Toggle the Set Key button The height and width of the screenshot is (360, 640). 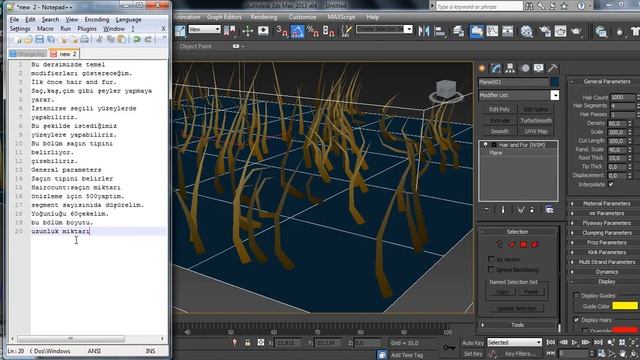[x=473, y=353]
